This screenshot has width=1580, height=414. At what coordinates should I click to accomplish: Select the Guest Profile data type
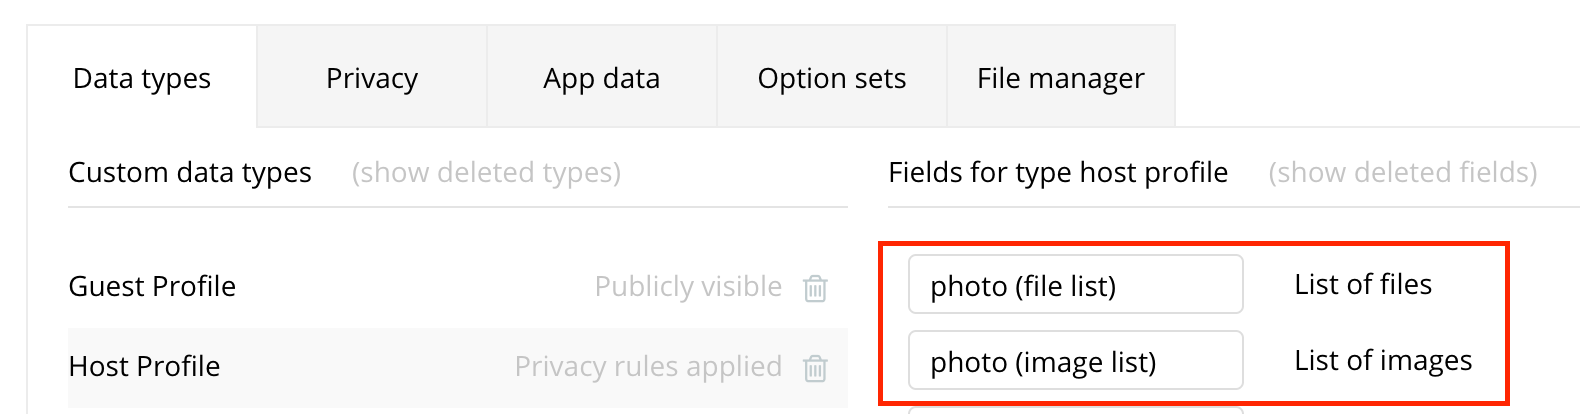click(x=152, y=287)
